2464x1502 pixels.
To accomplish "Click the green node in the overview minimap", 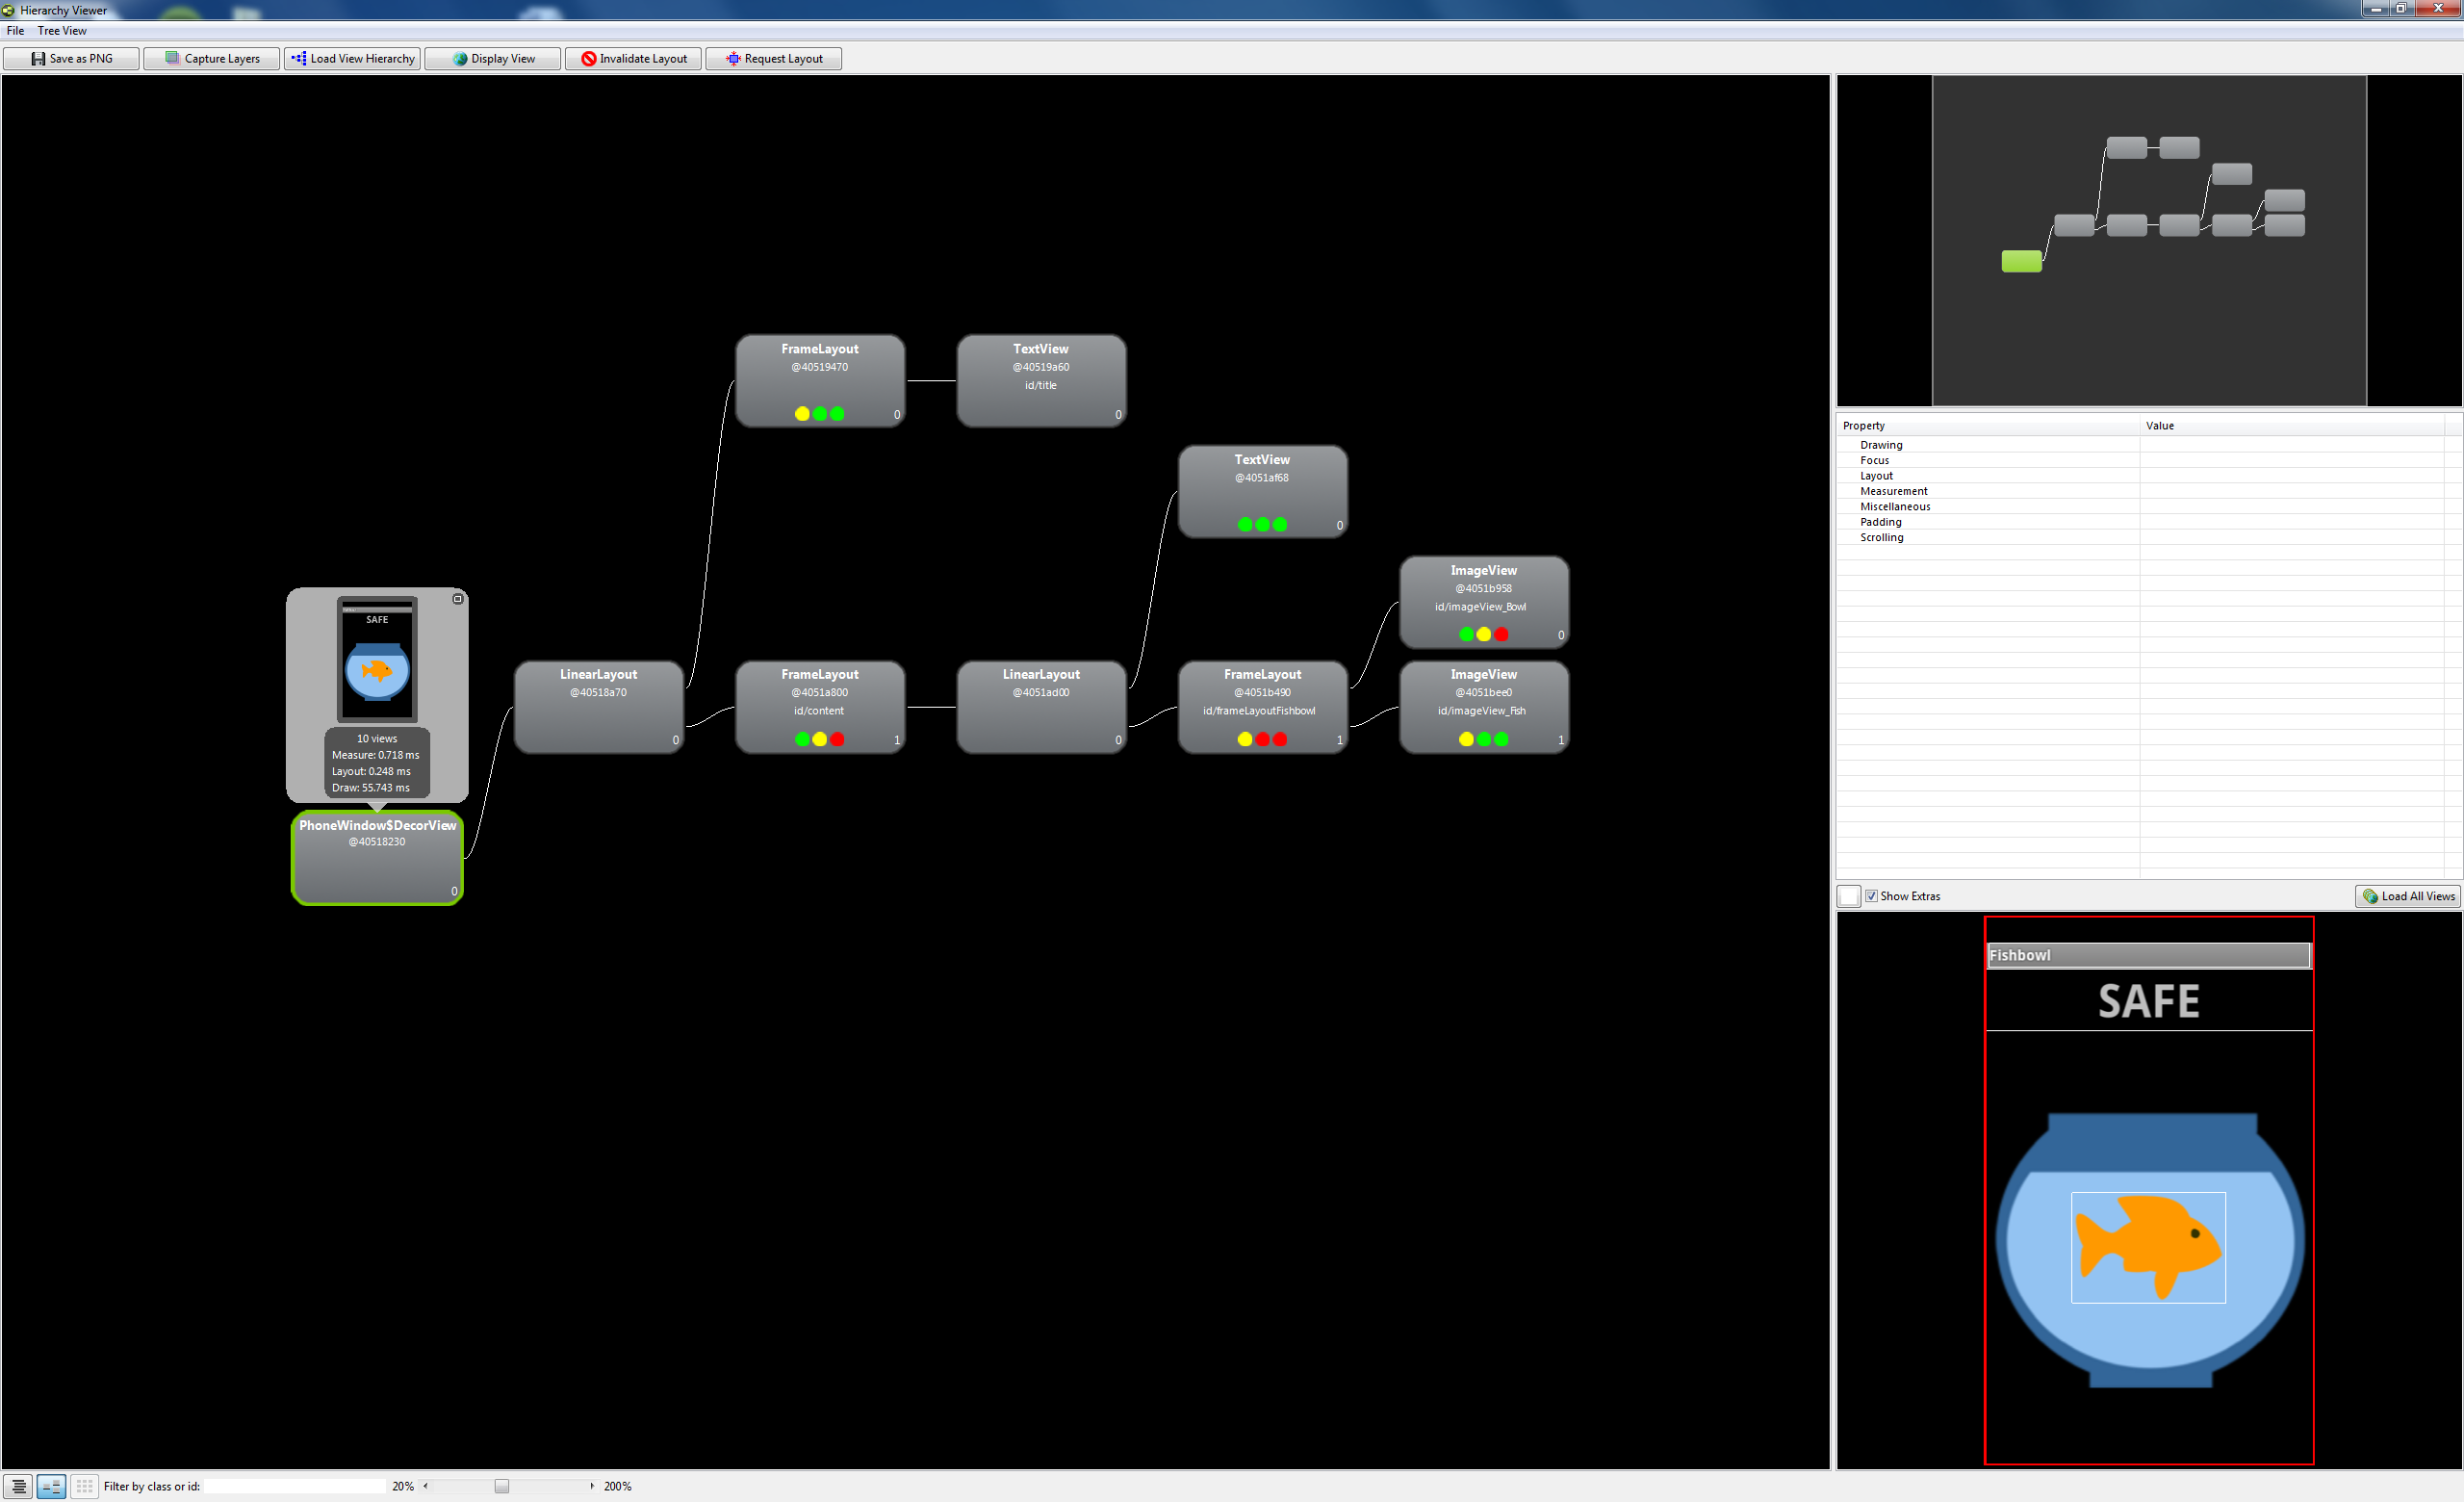I will [x=2021, y=262].
